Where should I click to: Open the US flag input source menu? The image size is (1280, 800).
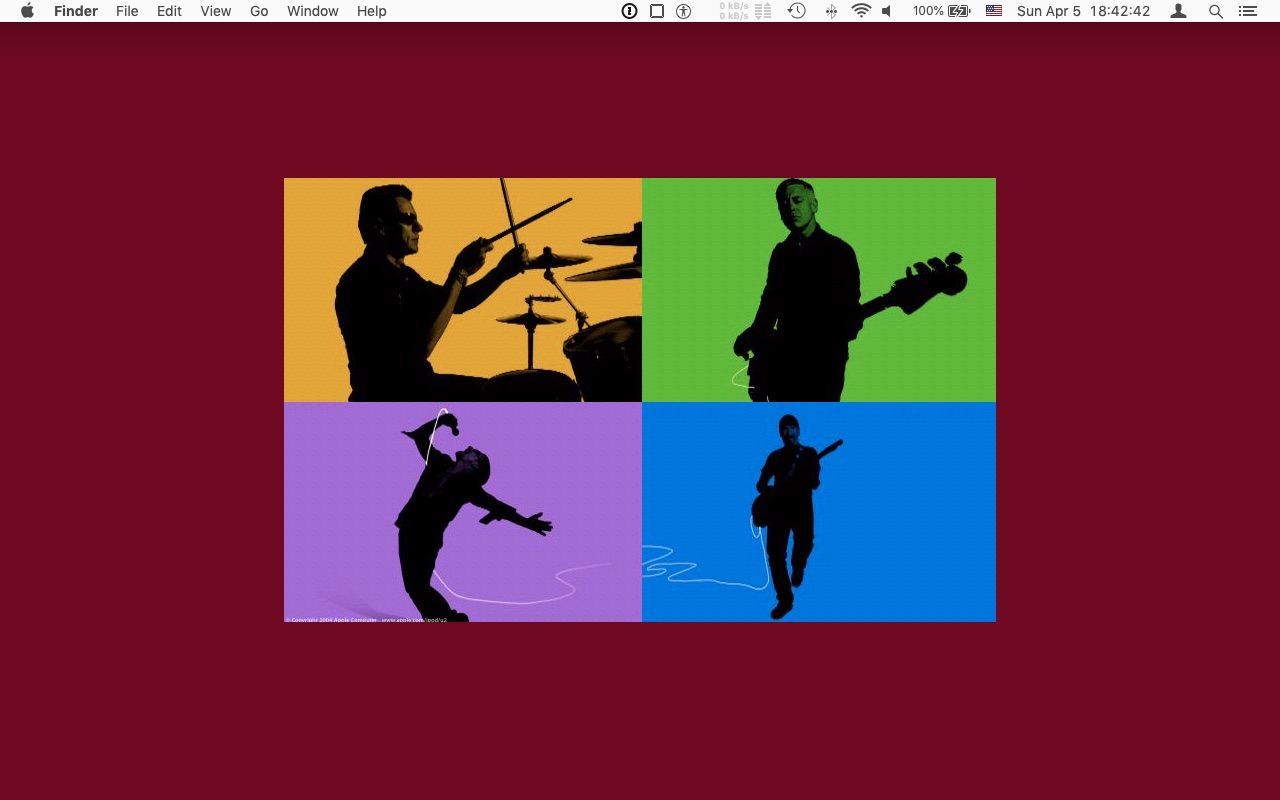click(994, 11)
